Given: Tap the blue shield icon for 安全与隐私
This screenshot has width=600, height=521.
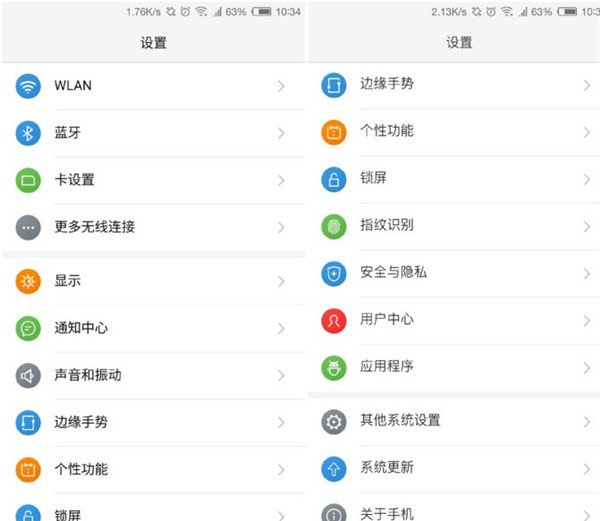Looking at the screenshot, I should click(x=333, y=272).
